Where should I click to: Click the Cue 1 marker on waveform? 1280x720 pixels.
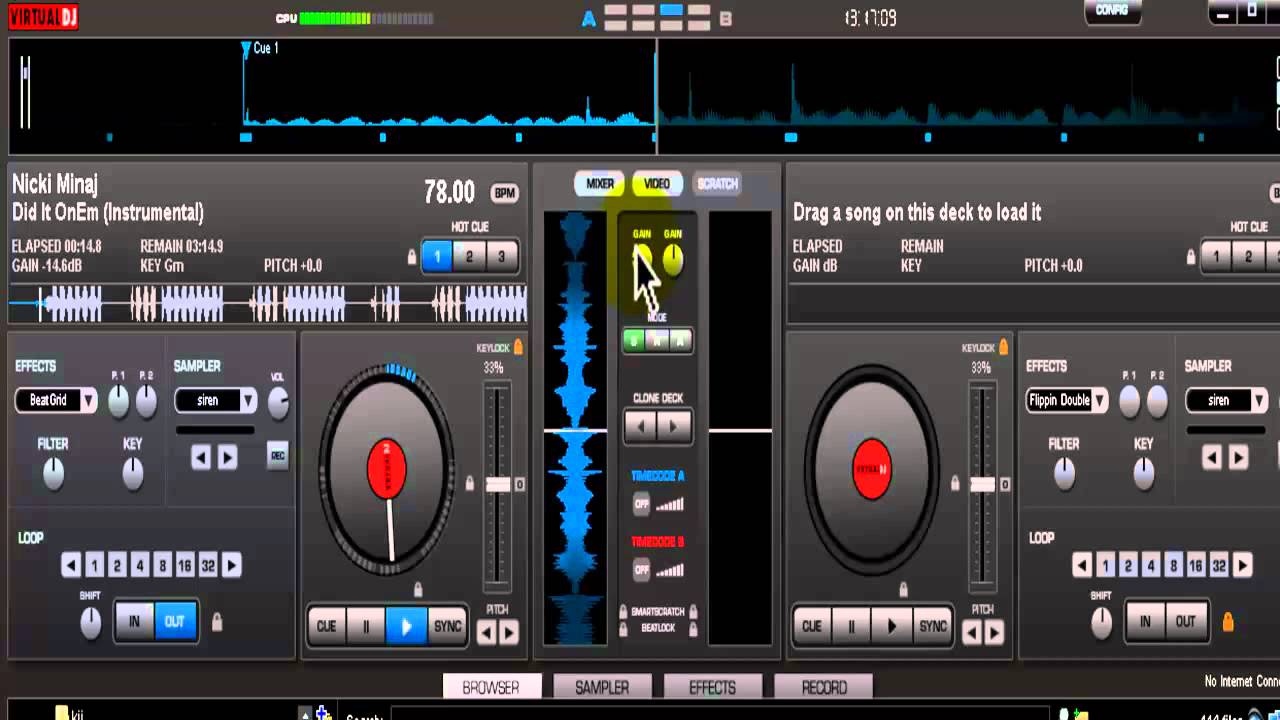coord(246,48)
